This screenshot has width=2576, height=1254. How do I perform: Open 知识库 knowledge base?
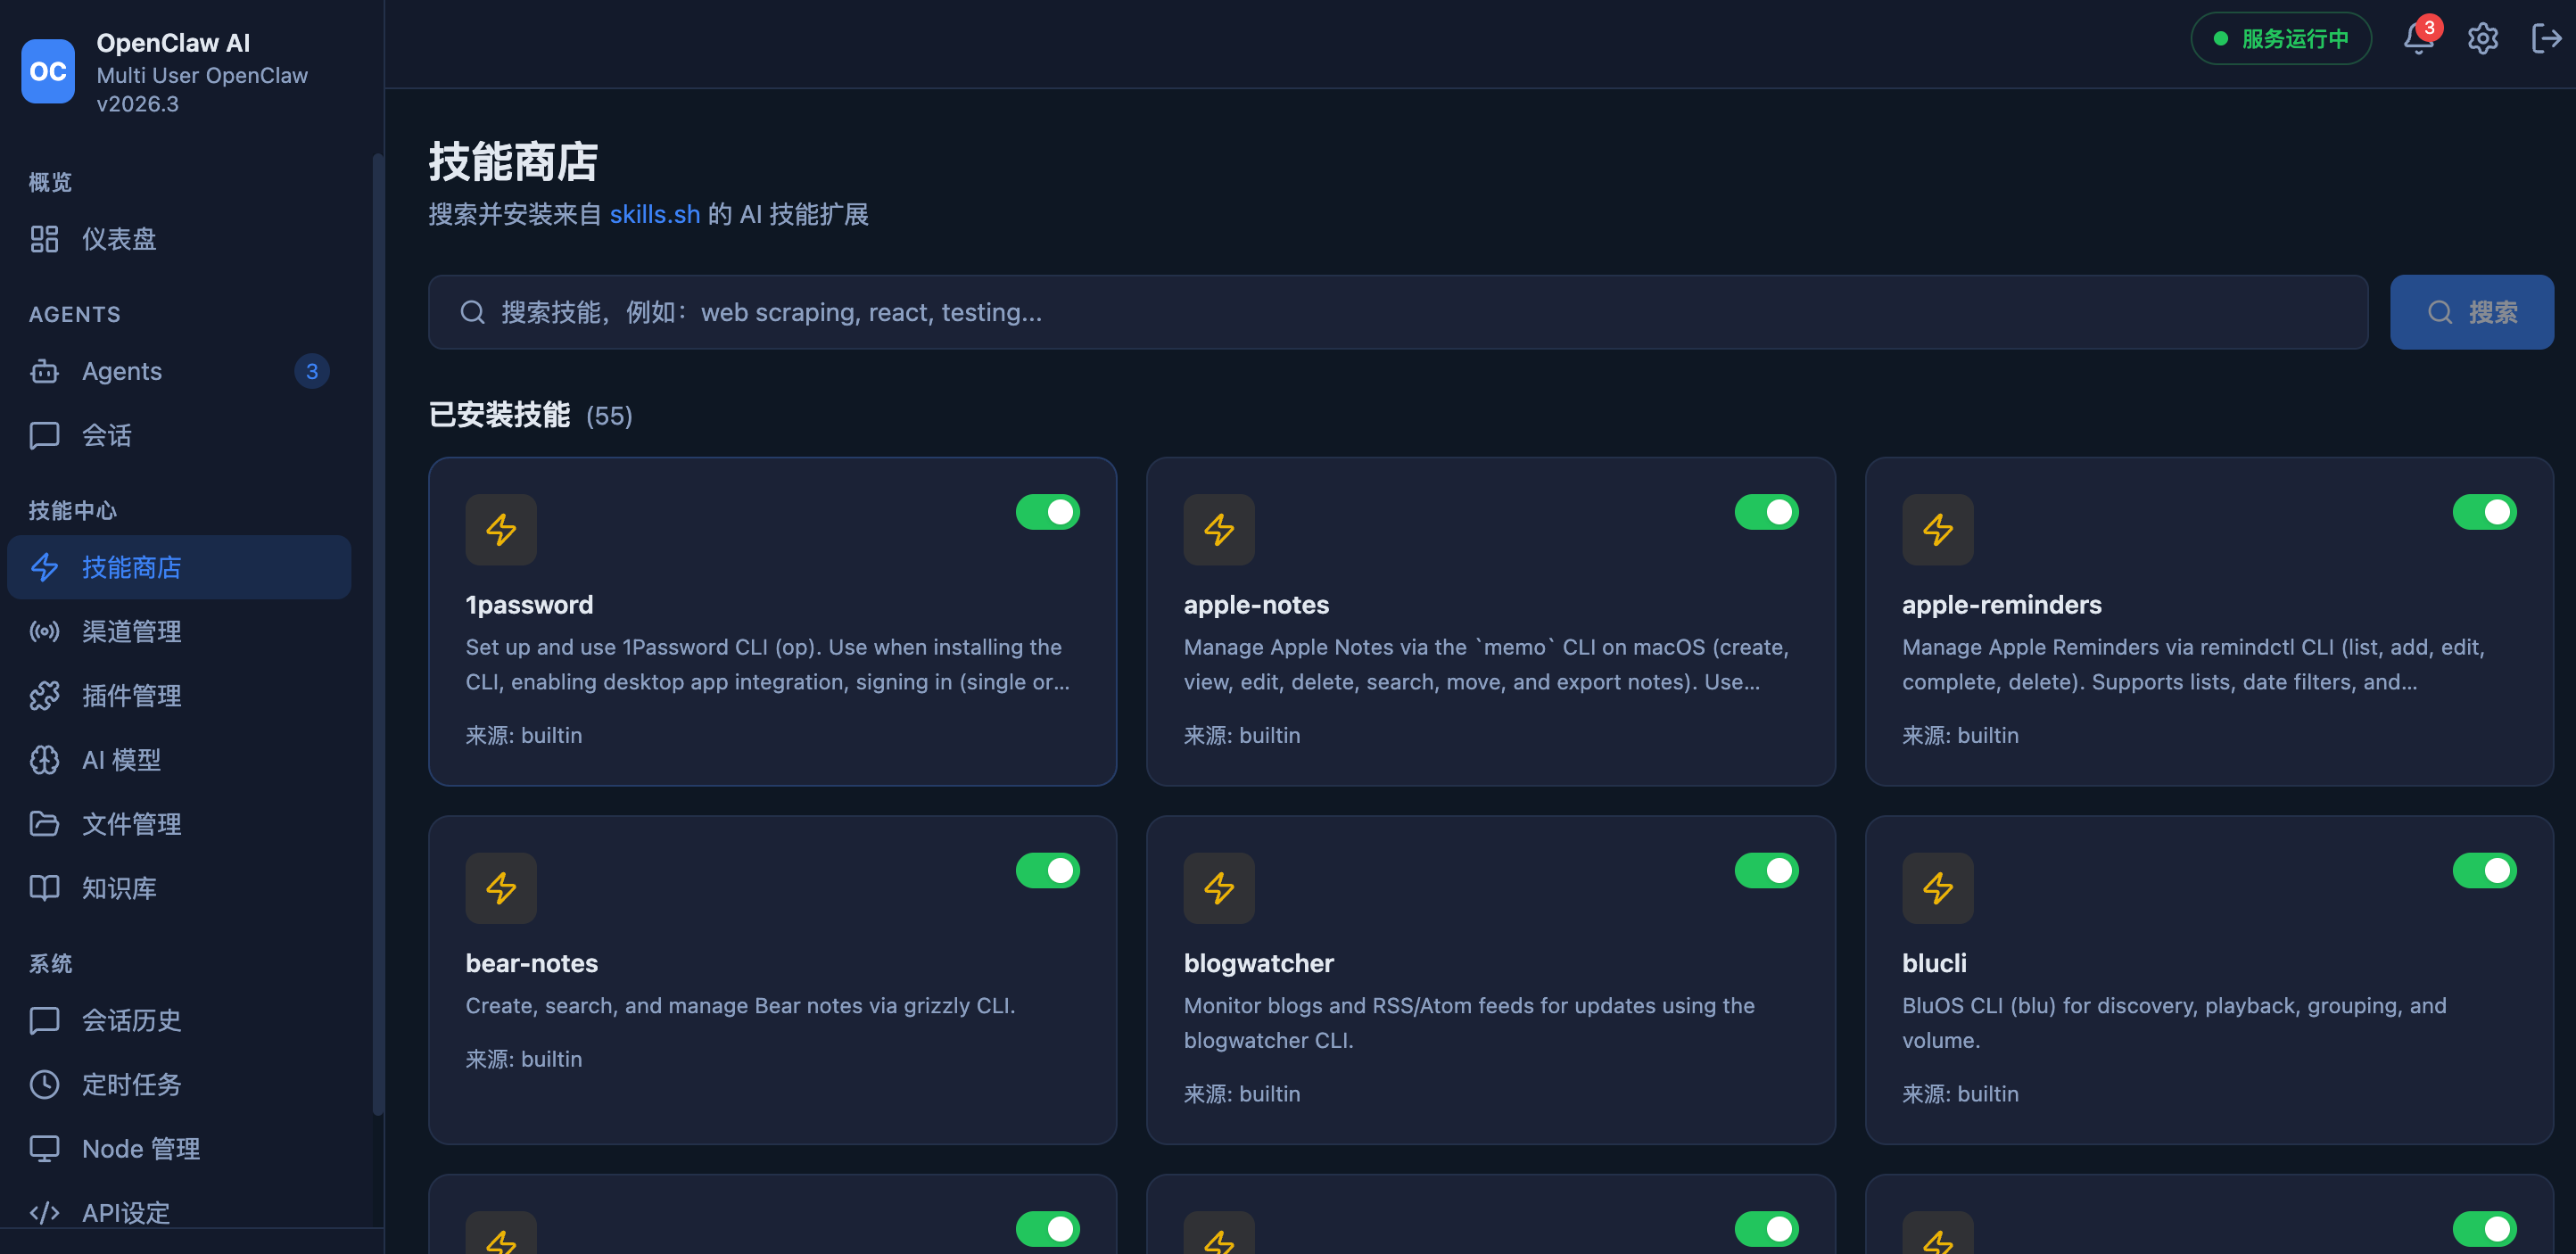(x=179, y=887)
